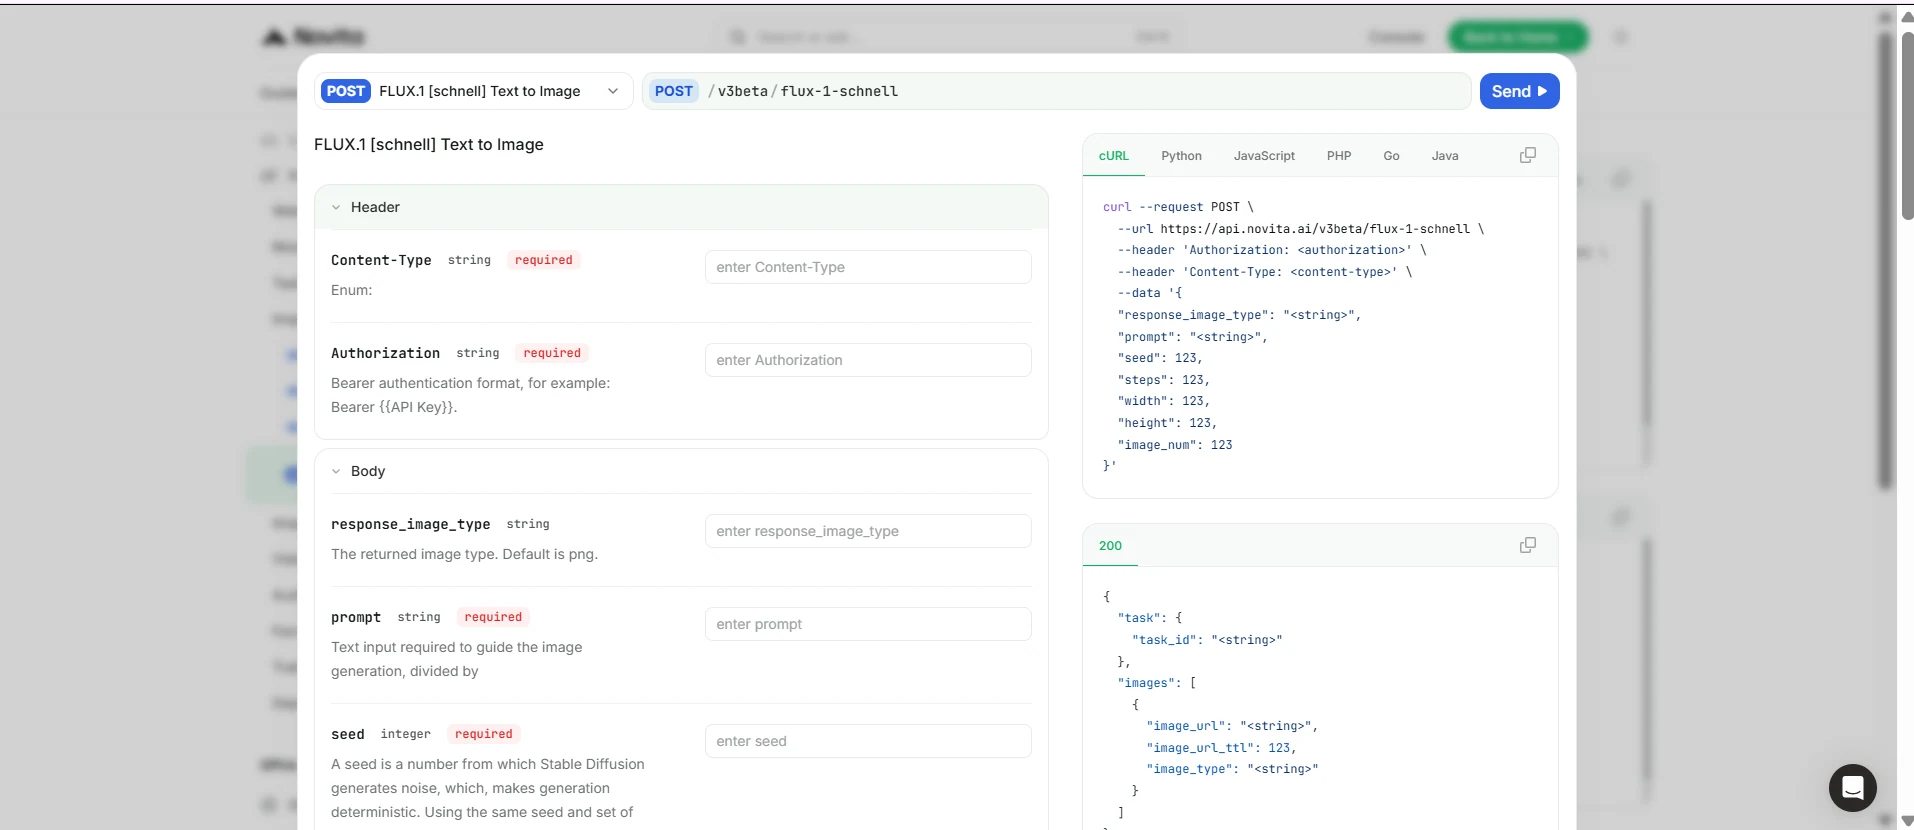Viewport: 1914px width, 830px height.
Task: Focus the Content-Type input field
Action: tap(868, 267)
